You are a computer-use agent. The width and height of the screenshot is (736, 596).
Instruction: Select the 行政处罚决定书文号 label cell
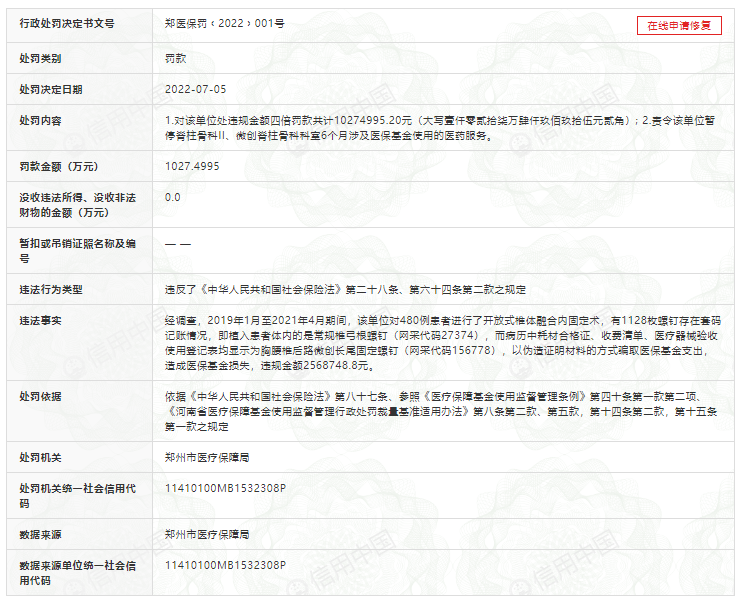[66, 23]
